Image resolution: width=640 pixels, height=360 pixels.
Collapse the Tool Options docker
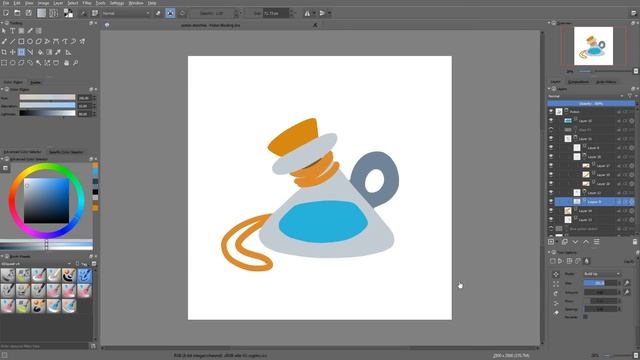coord(549,252)
